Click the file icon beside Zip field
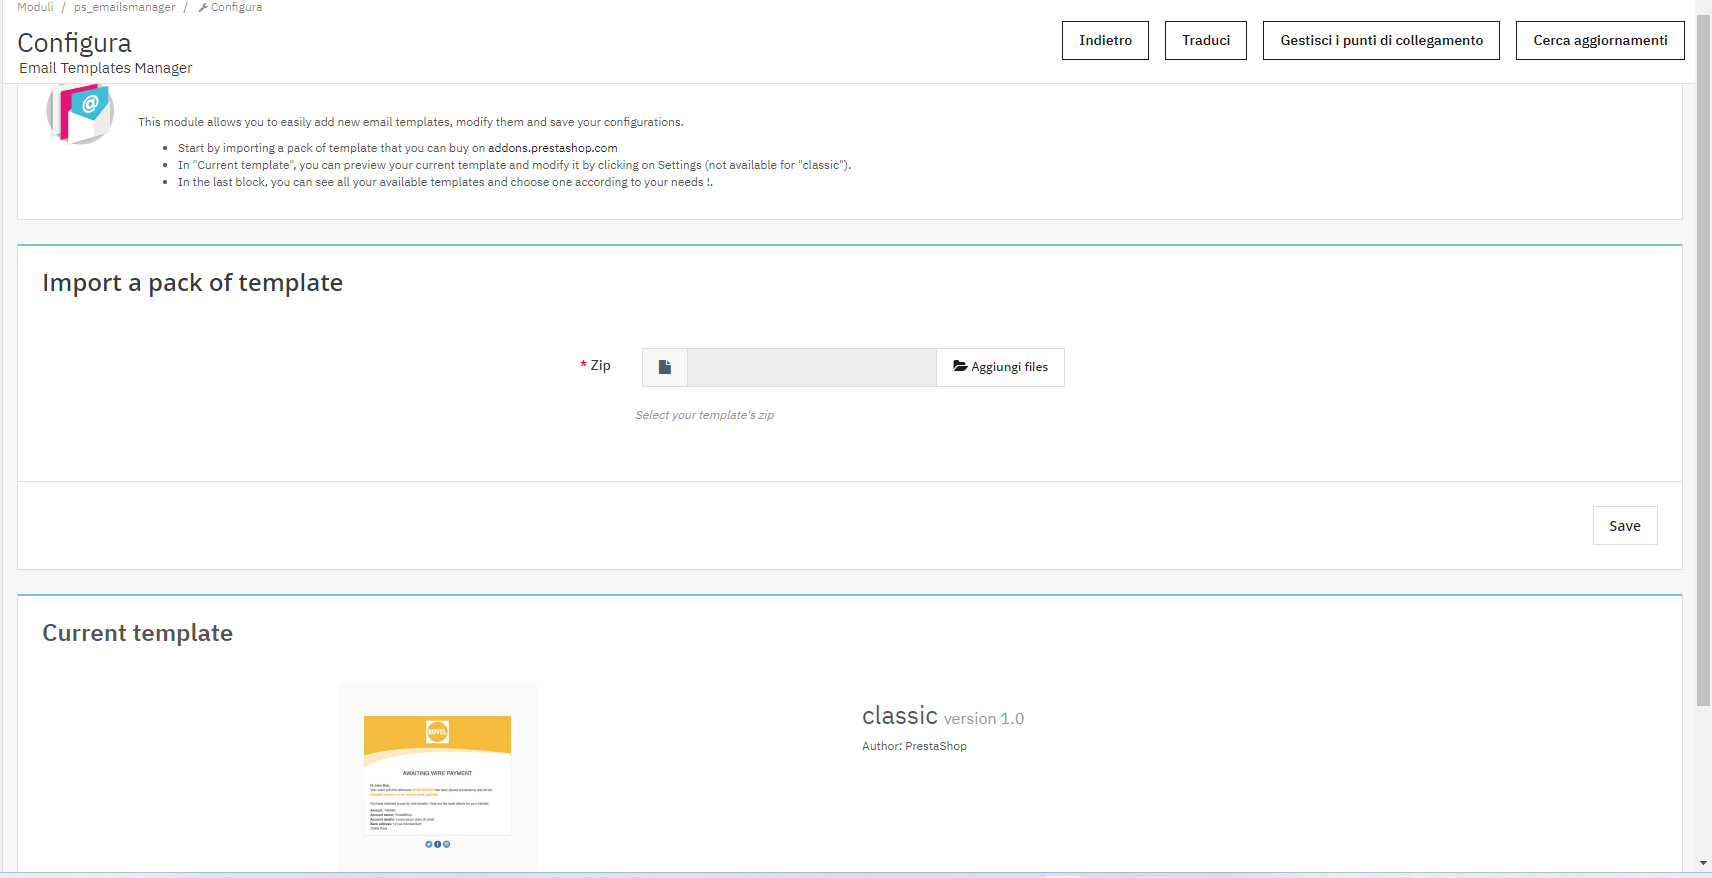 pos(665,367)
